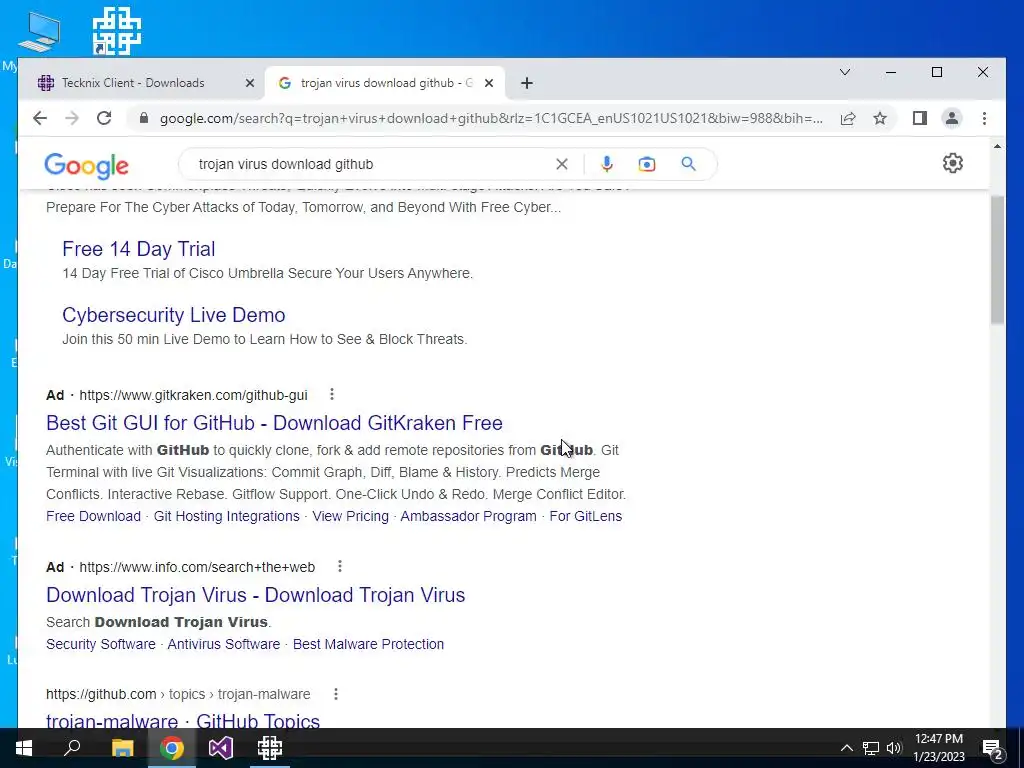The image size is (1024, 768).
Task: Bookmark this page with the star icon
Action: pyautogui.click(x=880, y=118)
